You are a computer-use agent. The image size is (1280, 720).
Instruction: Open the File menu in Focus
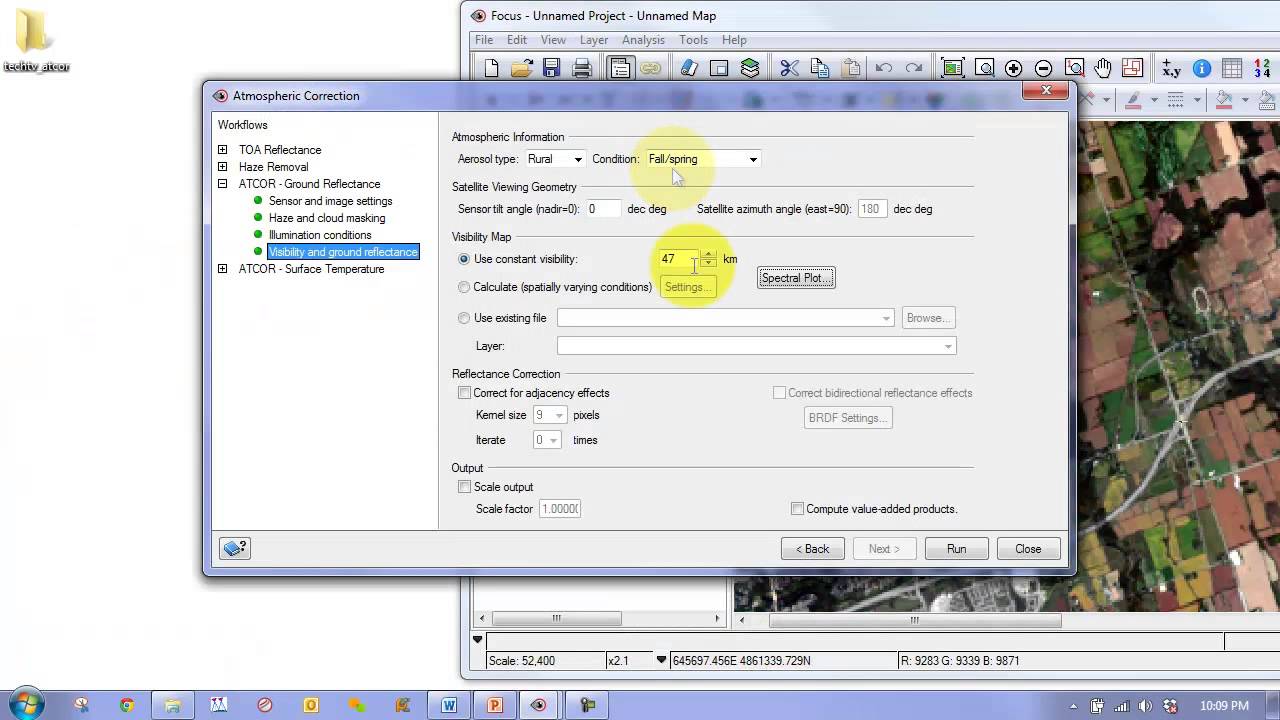(484, 40)
